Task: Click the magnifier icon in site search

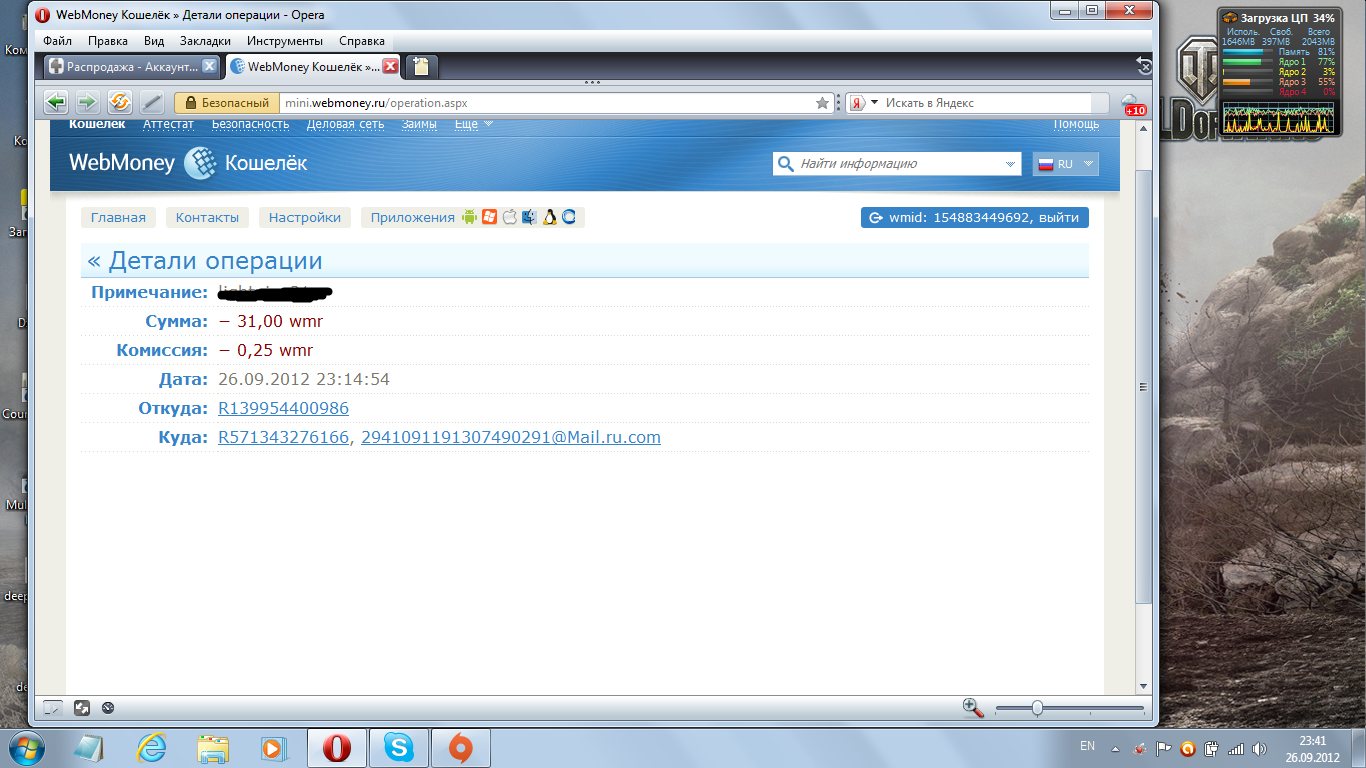Action: (x=786, y=164)
